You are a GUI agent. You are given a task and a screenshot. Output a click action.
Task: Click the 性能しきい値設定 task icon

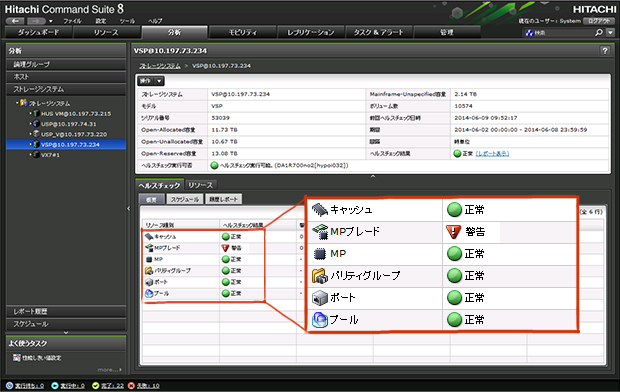[x=17, y=358]
